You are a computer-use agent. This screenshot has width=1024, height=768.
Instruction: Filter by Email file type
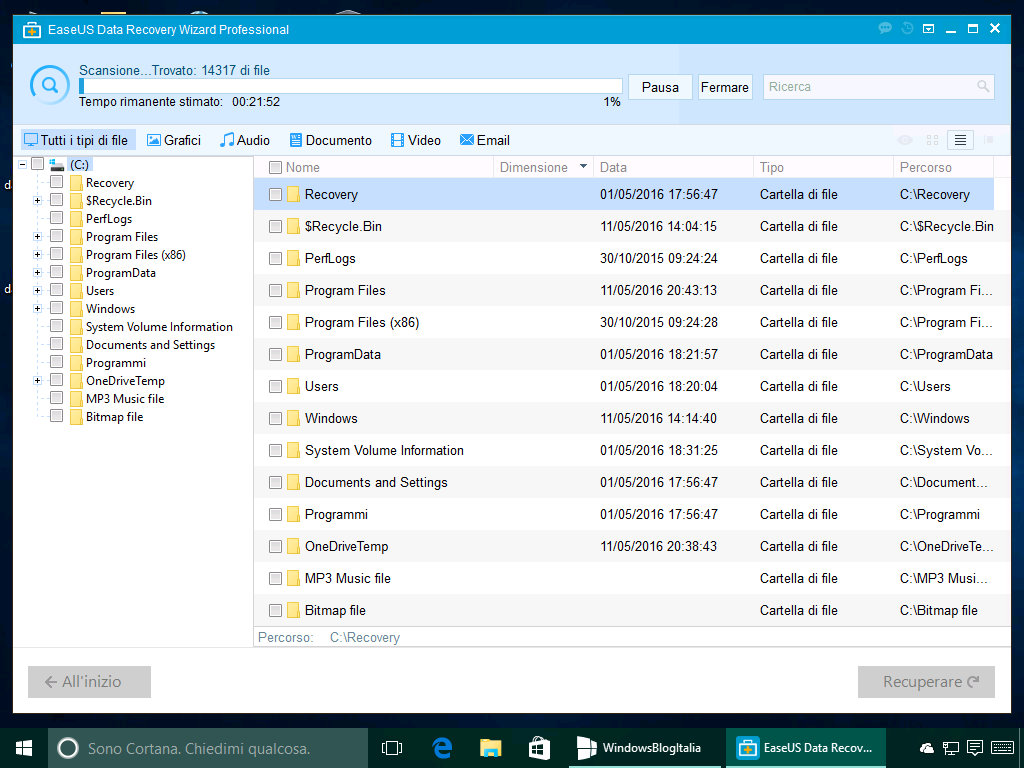(485, 140)
